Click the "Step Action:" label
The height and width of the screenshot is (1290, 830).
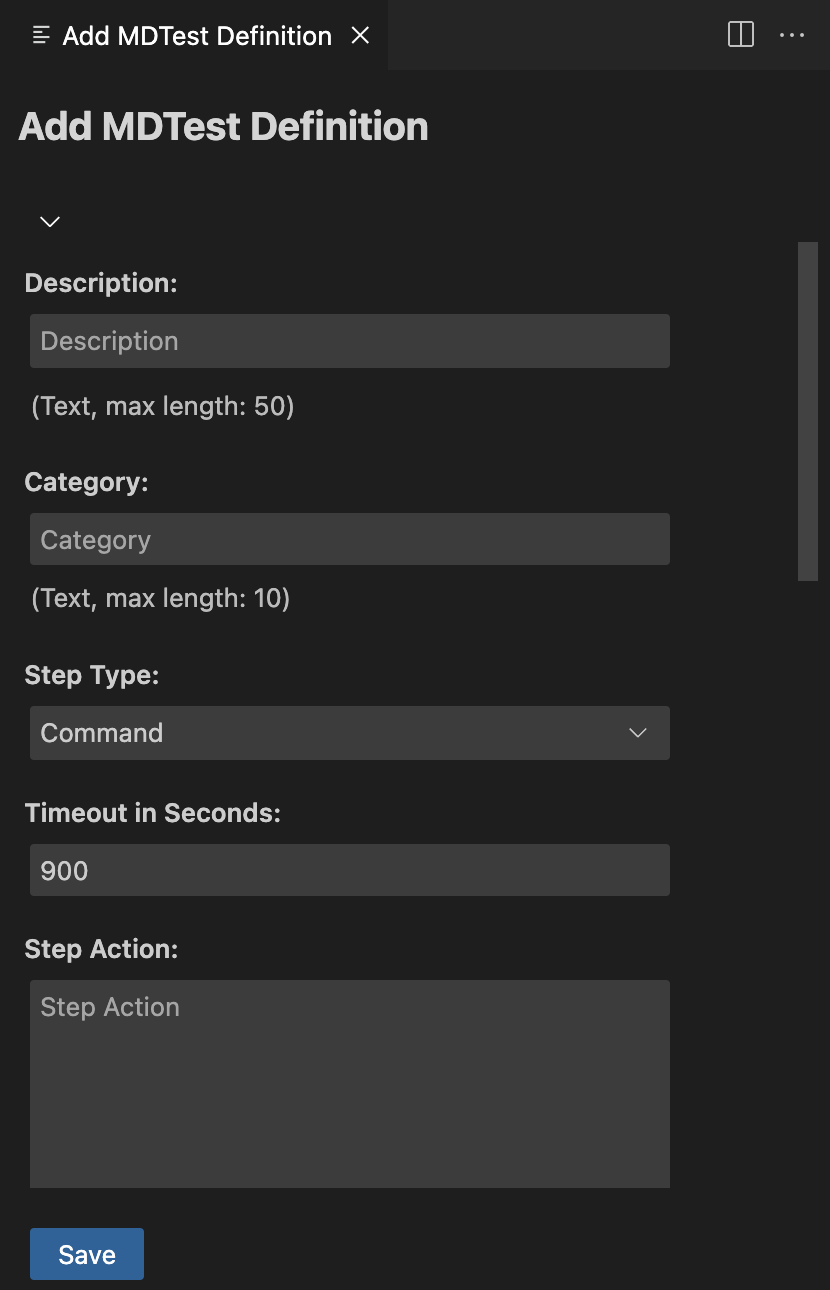click(x=101, y=949)
